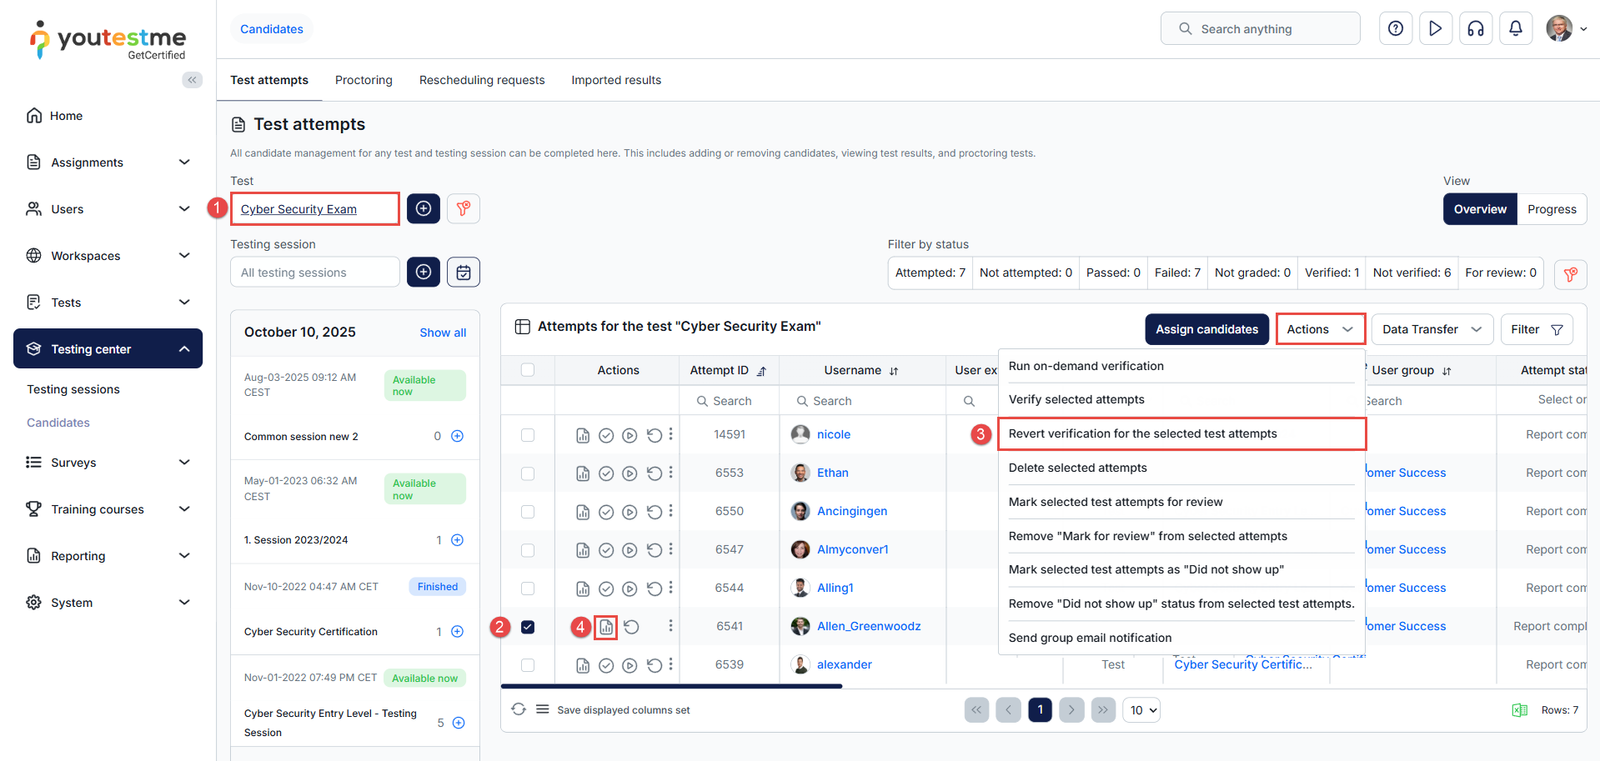This screenshot has height=761, width=1600.
Task: Open rows-per-page dropdown showing 10
Action: coord(1142,710)
